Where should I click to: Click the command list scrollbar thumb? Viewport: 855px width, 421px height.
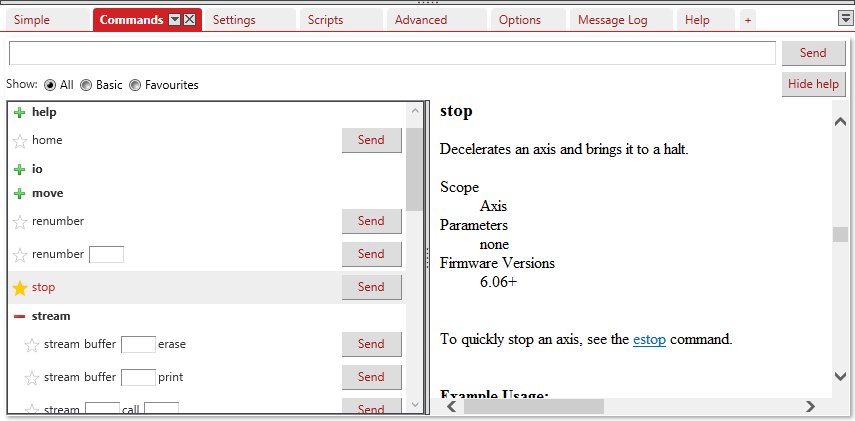pos(414,170)
